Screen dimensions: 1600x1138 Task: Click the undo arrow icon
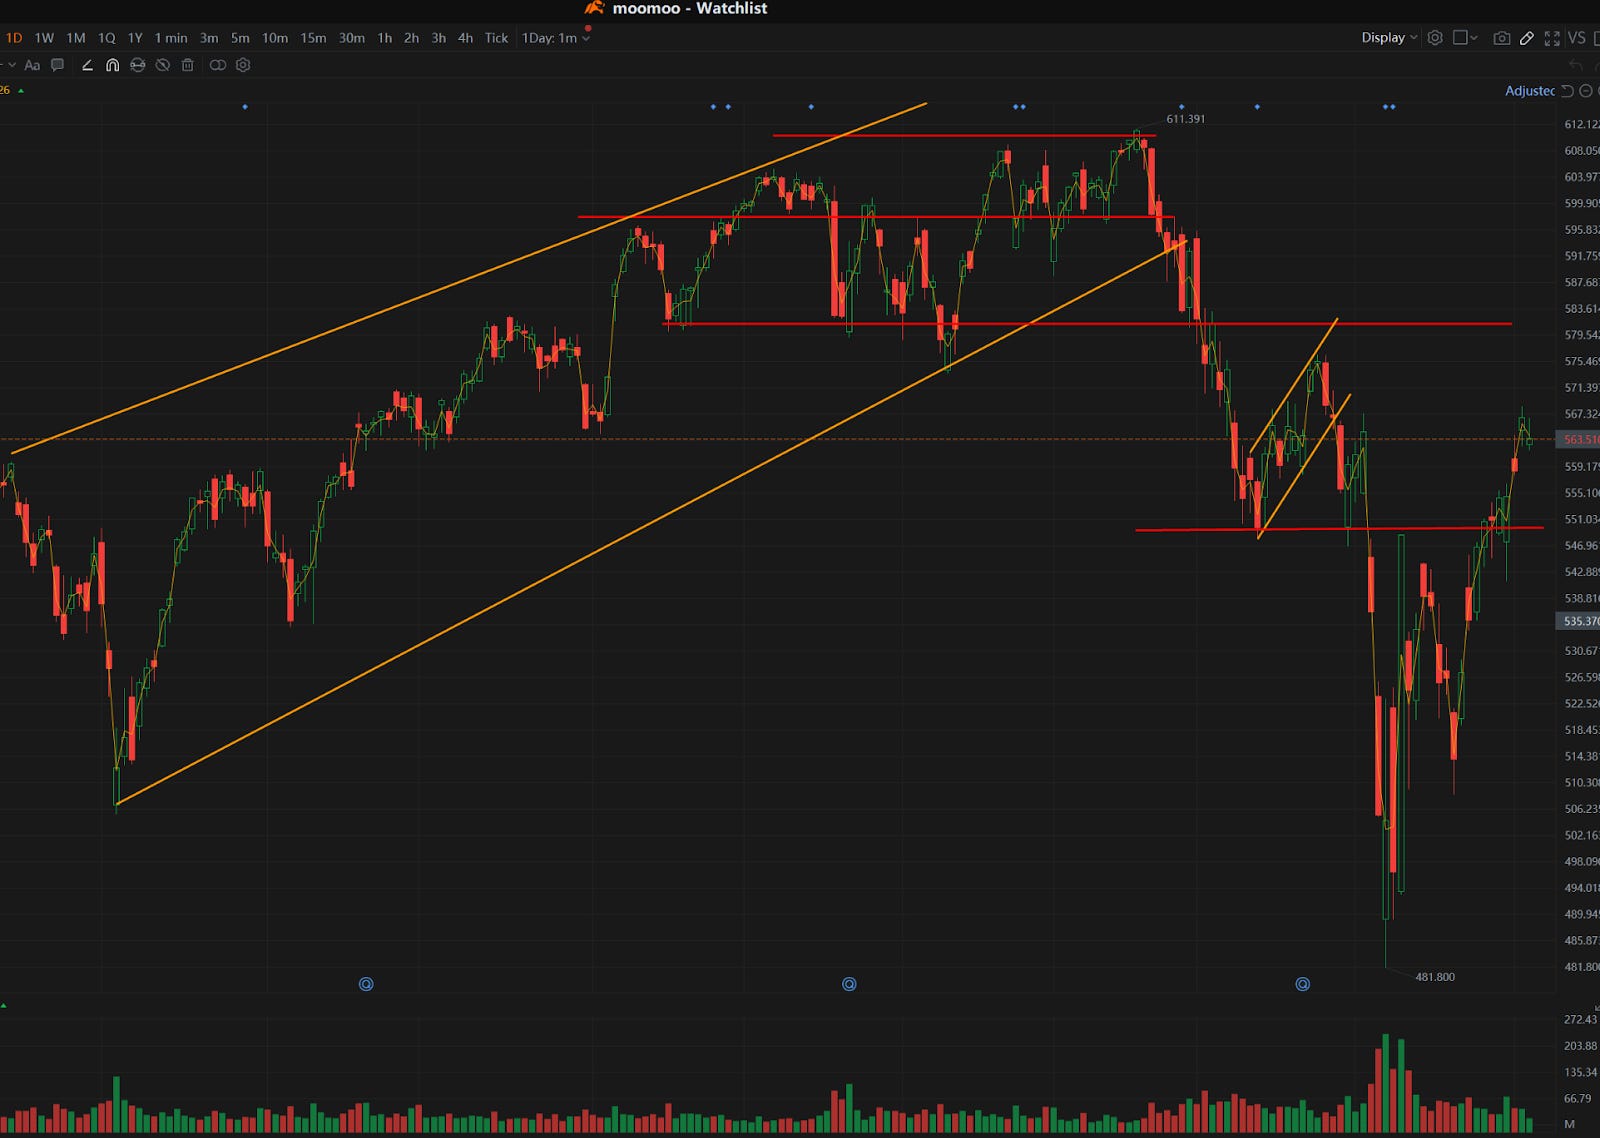click(x=1576, y=65)
